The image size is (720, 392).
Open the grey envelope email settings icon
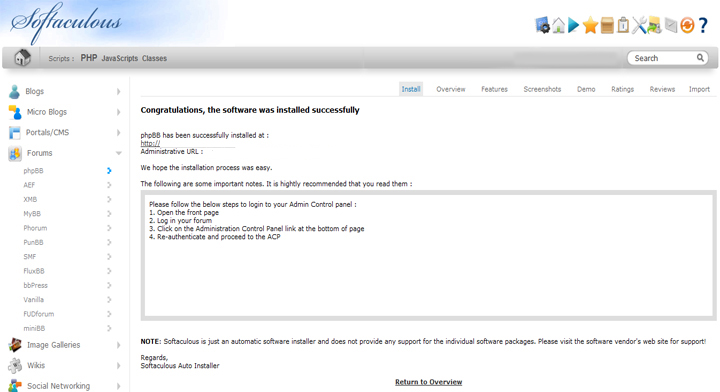tap(671, 25)
